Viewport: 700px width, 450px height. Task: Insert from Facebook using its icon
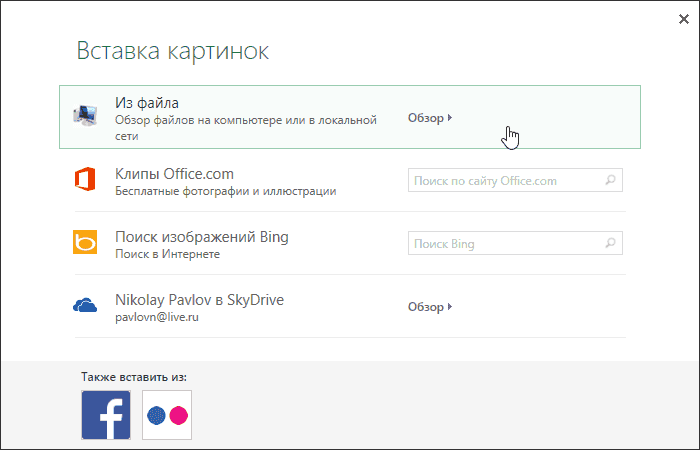[106, 415]
